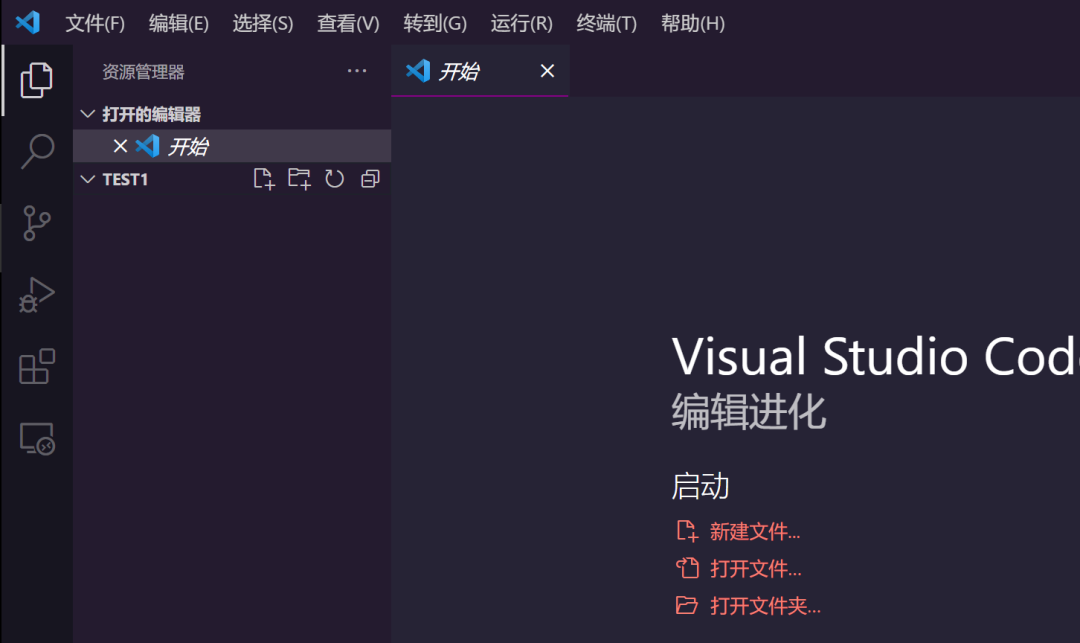Open the Explorer view in activity bar
Image resolution: width=1080 pixels, height=643 pixels.
[x=37, y=81]
